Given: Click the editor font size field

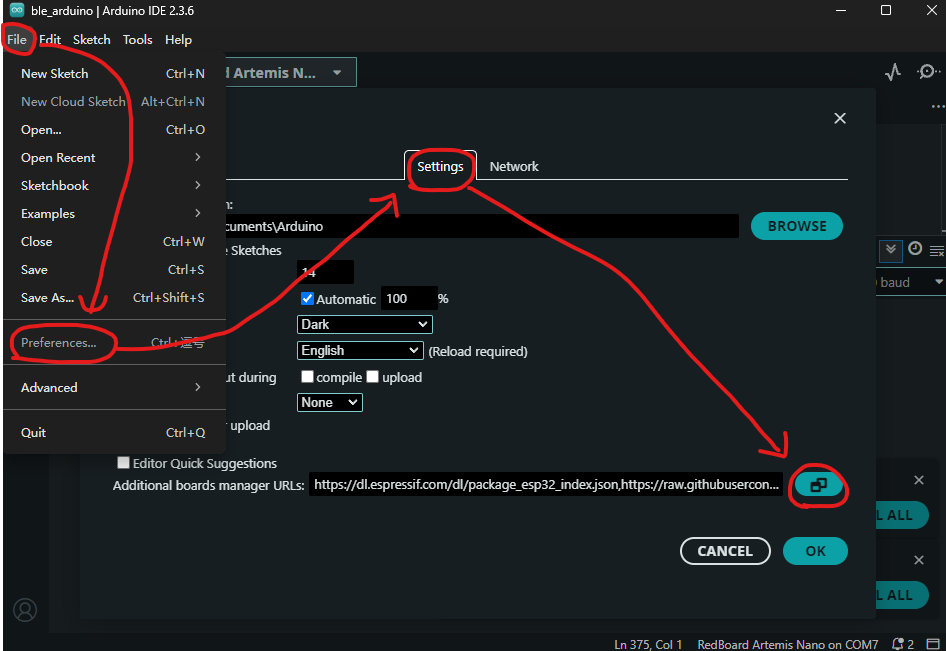Looking at the screenshot, I should click(325, 272).
